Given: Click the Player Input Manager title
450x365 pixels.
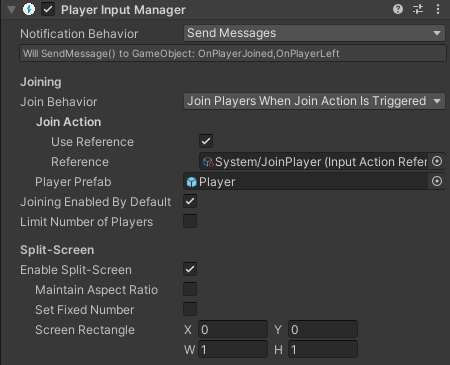Looking at the screenshot, I should pyautogui.click(x=123, y=10).
